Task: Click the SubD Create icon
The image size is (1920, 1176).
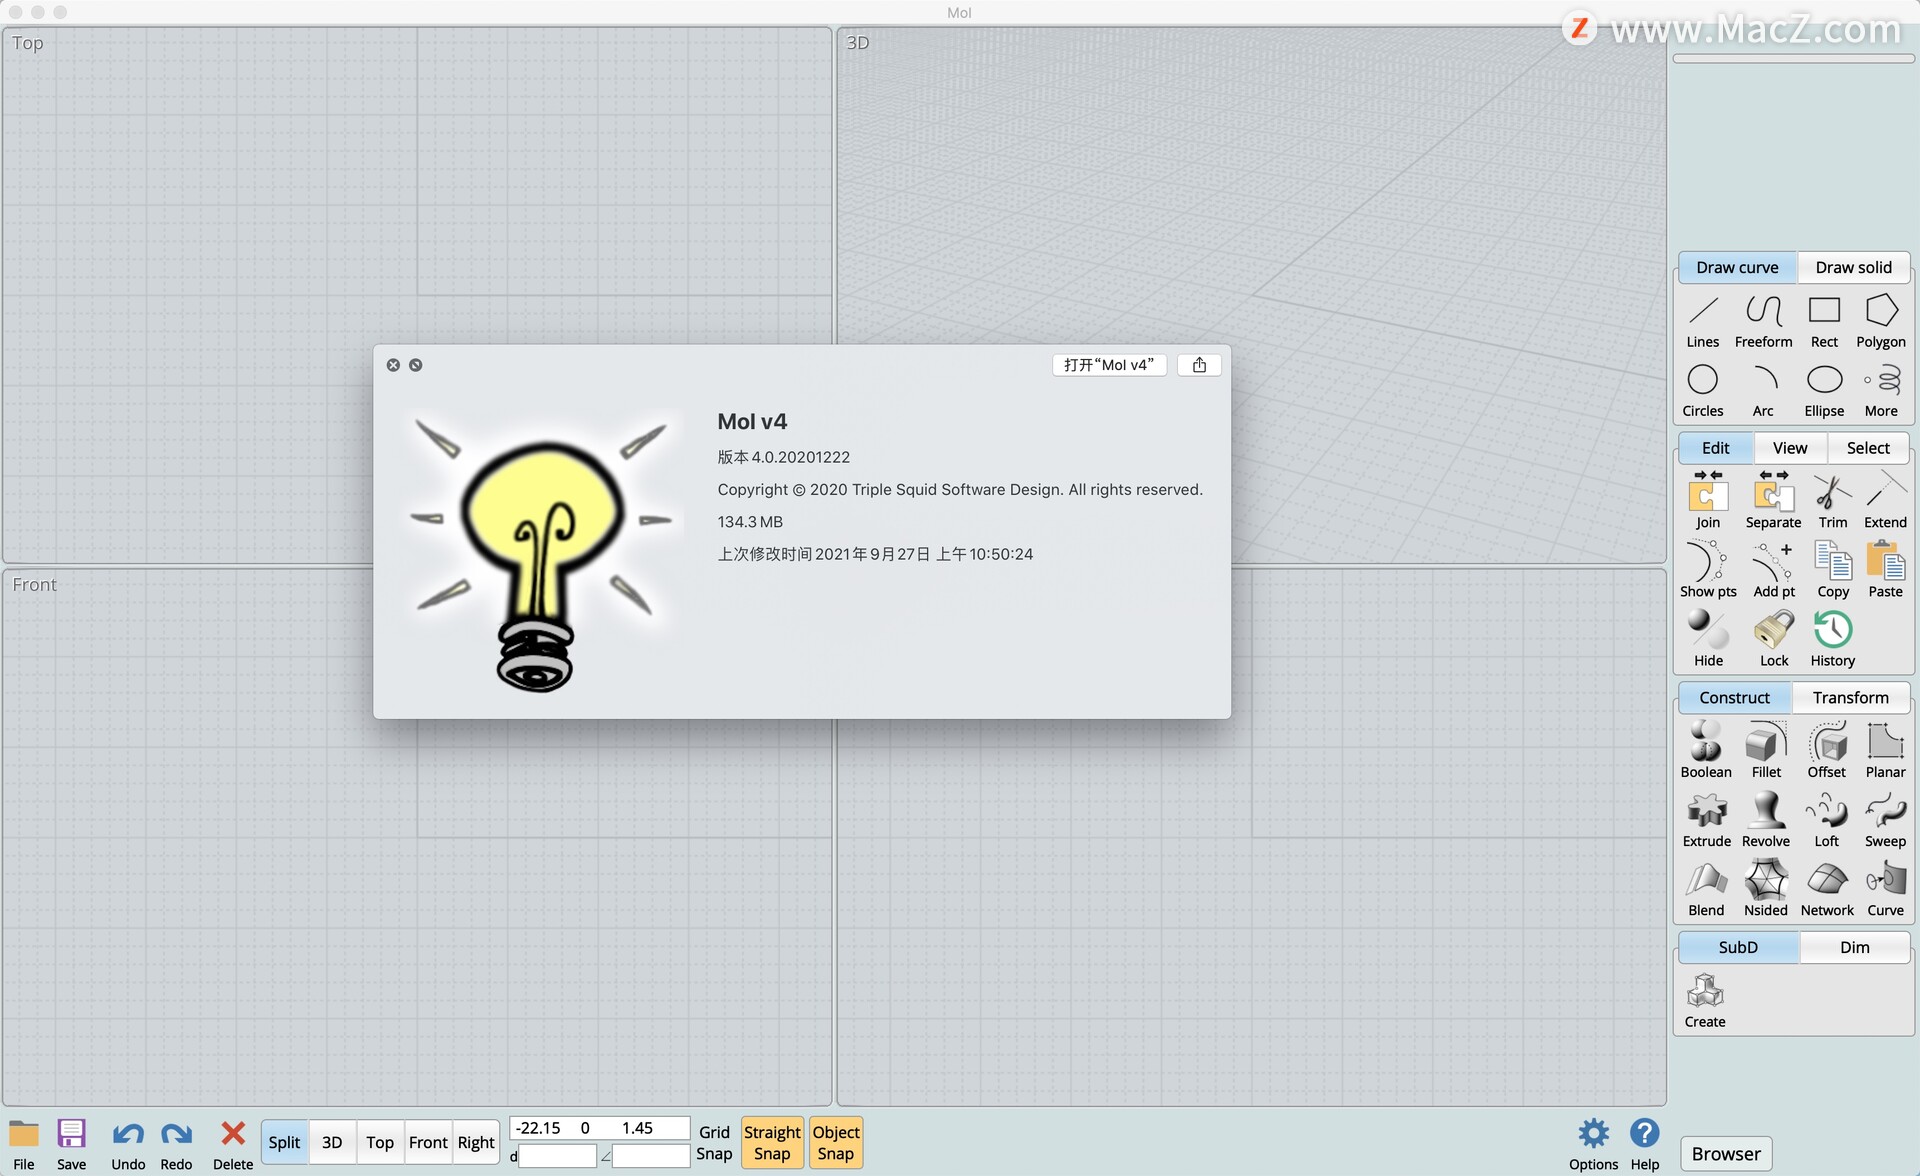Action: tap(1704, 999)
